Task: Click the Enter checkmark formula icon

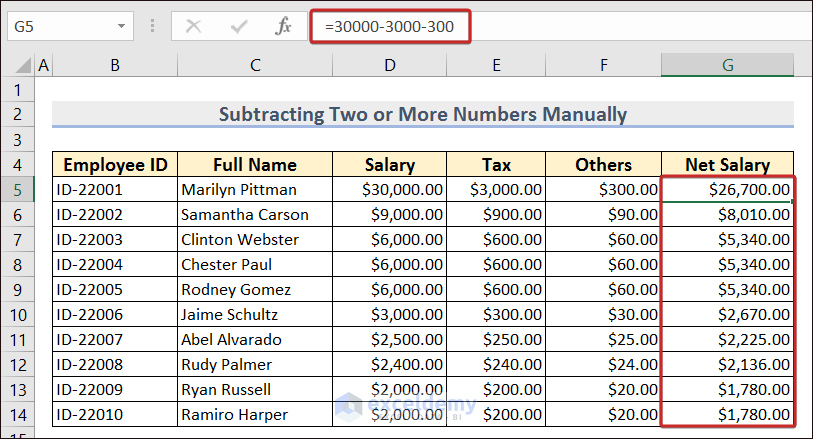Action: (238, 27)
